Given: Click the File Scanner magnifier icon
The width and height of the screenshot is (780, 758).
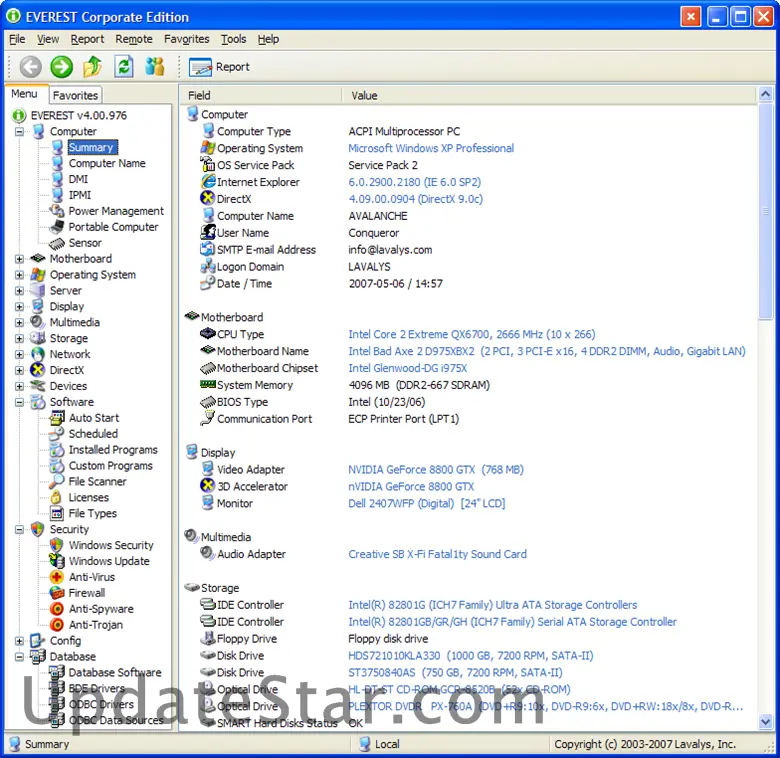Looking at the screenshot, I should click(57, 481).
